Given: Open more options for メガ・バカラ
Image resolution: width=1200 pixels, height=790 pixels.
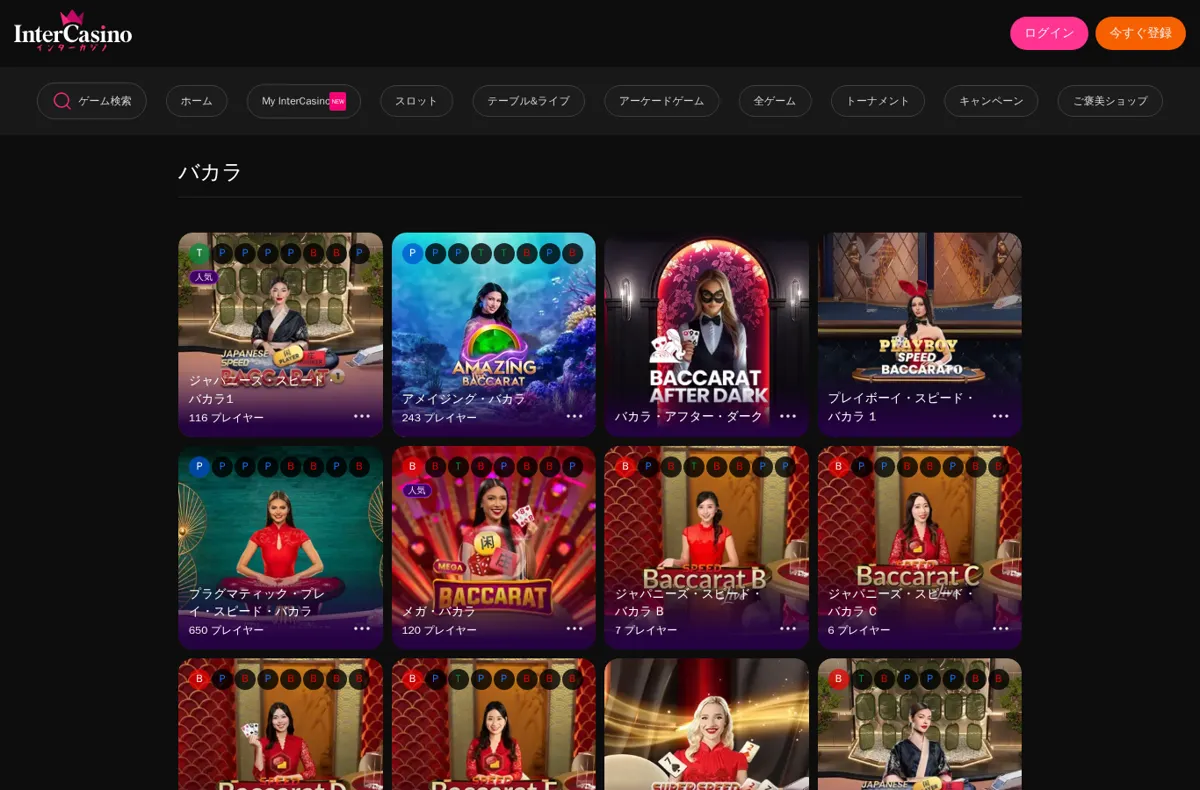Looking at the screenshot, I should pos(575,629).
